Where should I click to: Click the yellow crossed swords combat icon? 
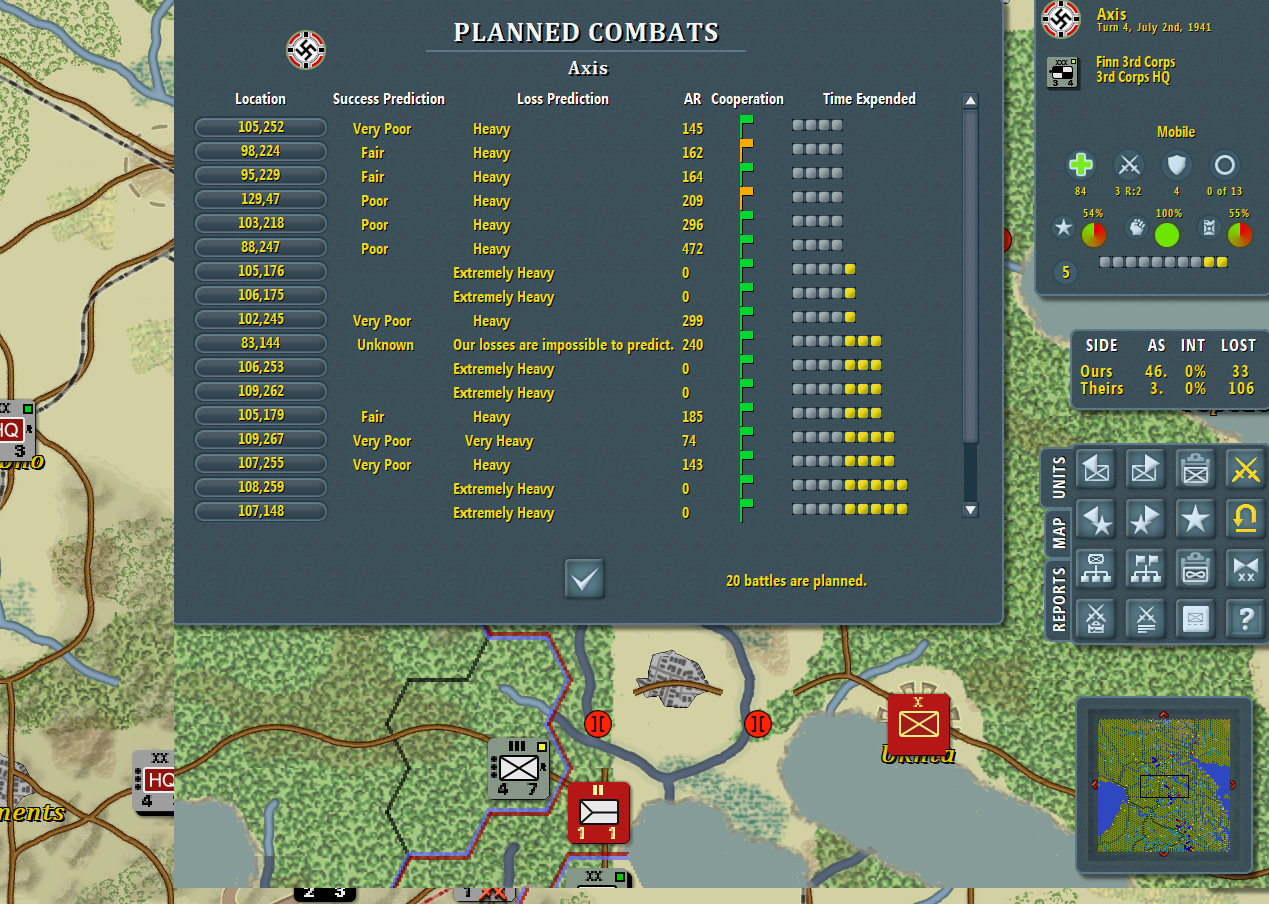pos(1245,468)
